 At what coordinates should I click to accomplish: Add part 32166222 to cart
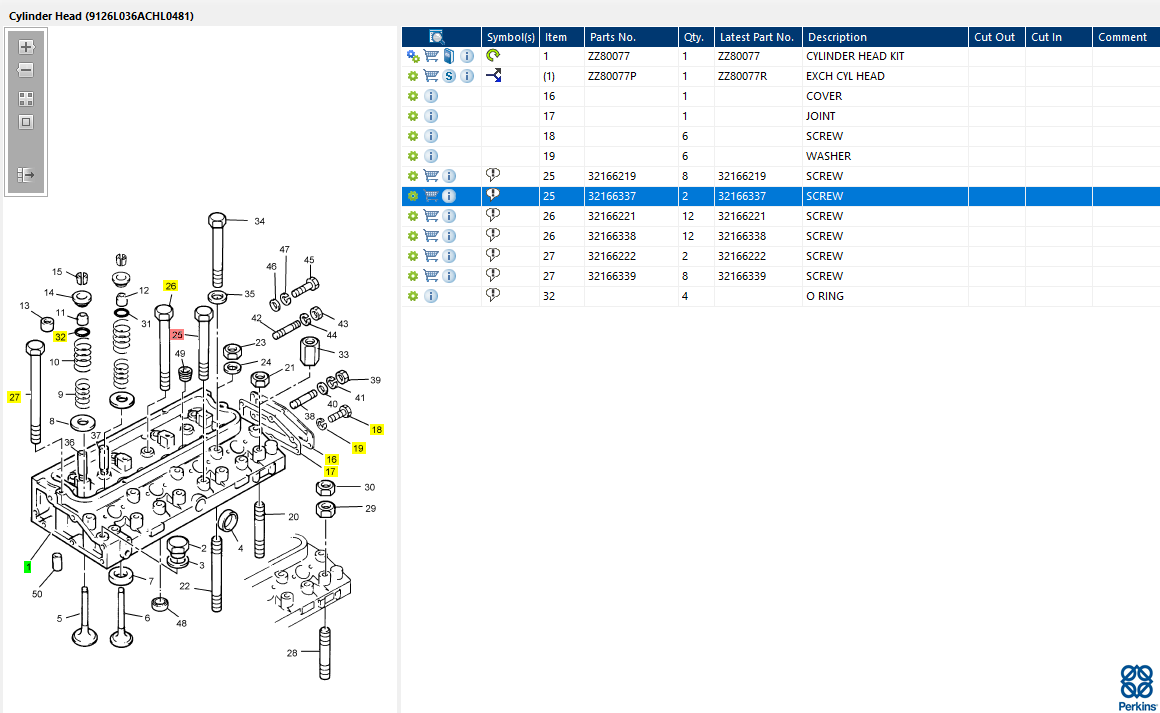click(431, 256)
